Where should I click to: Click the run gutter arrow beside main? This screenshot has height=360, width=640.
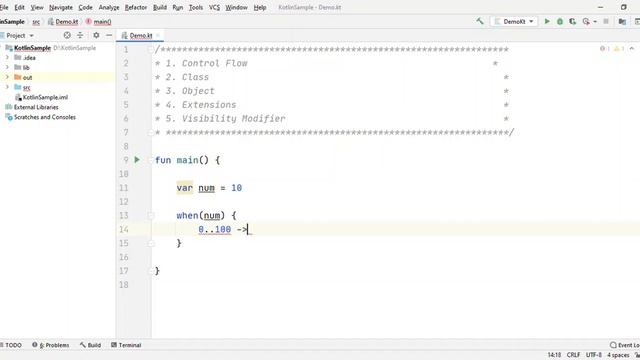(x=137, y=160)
